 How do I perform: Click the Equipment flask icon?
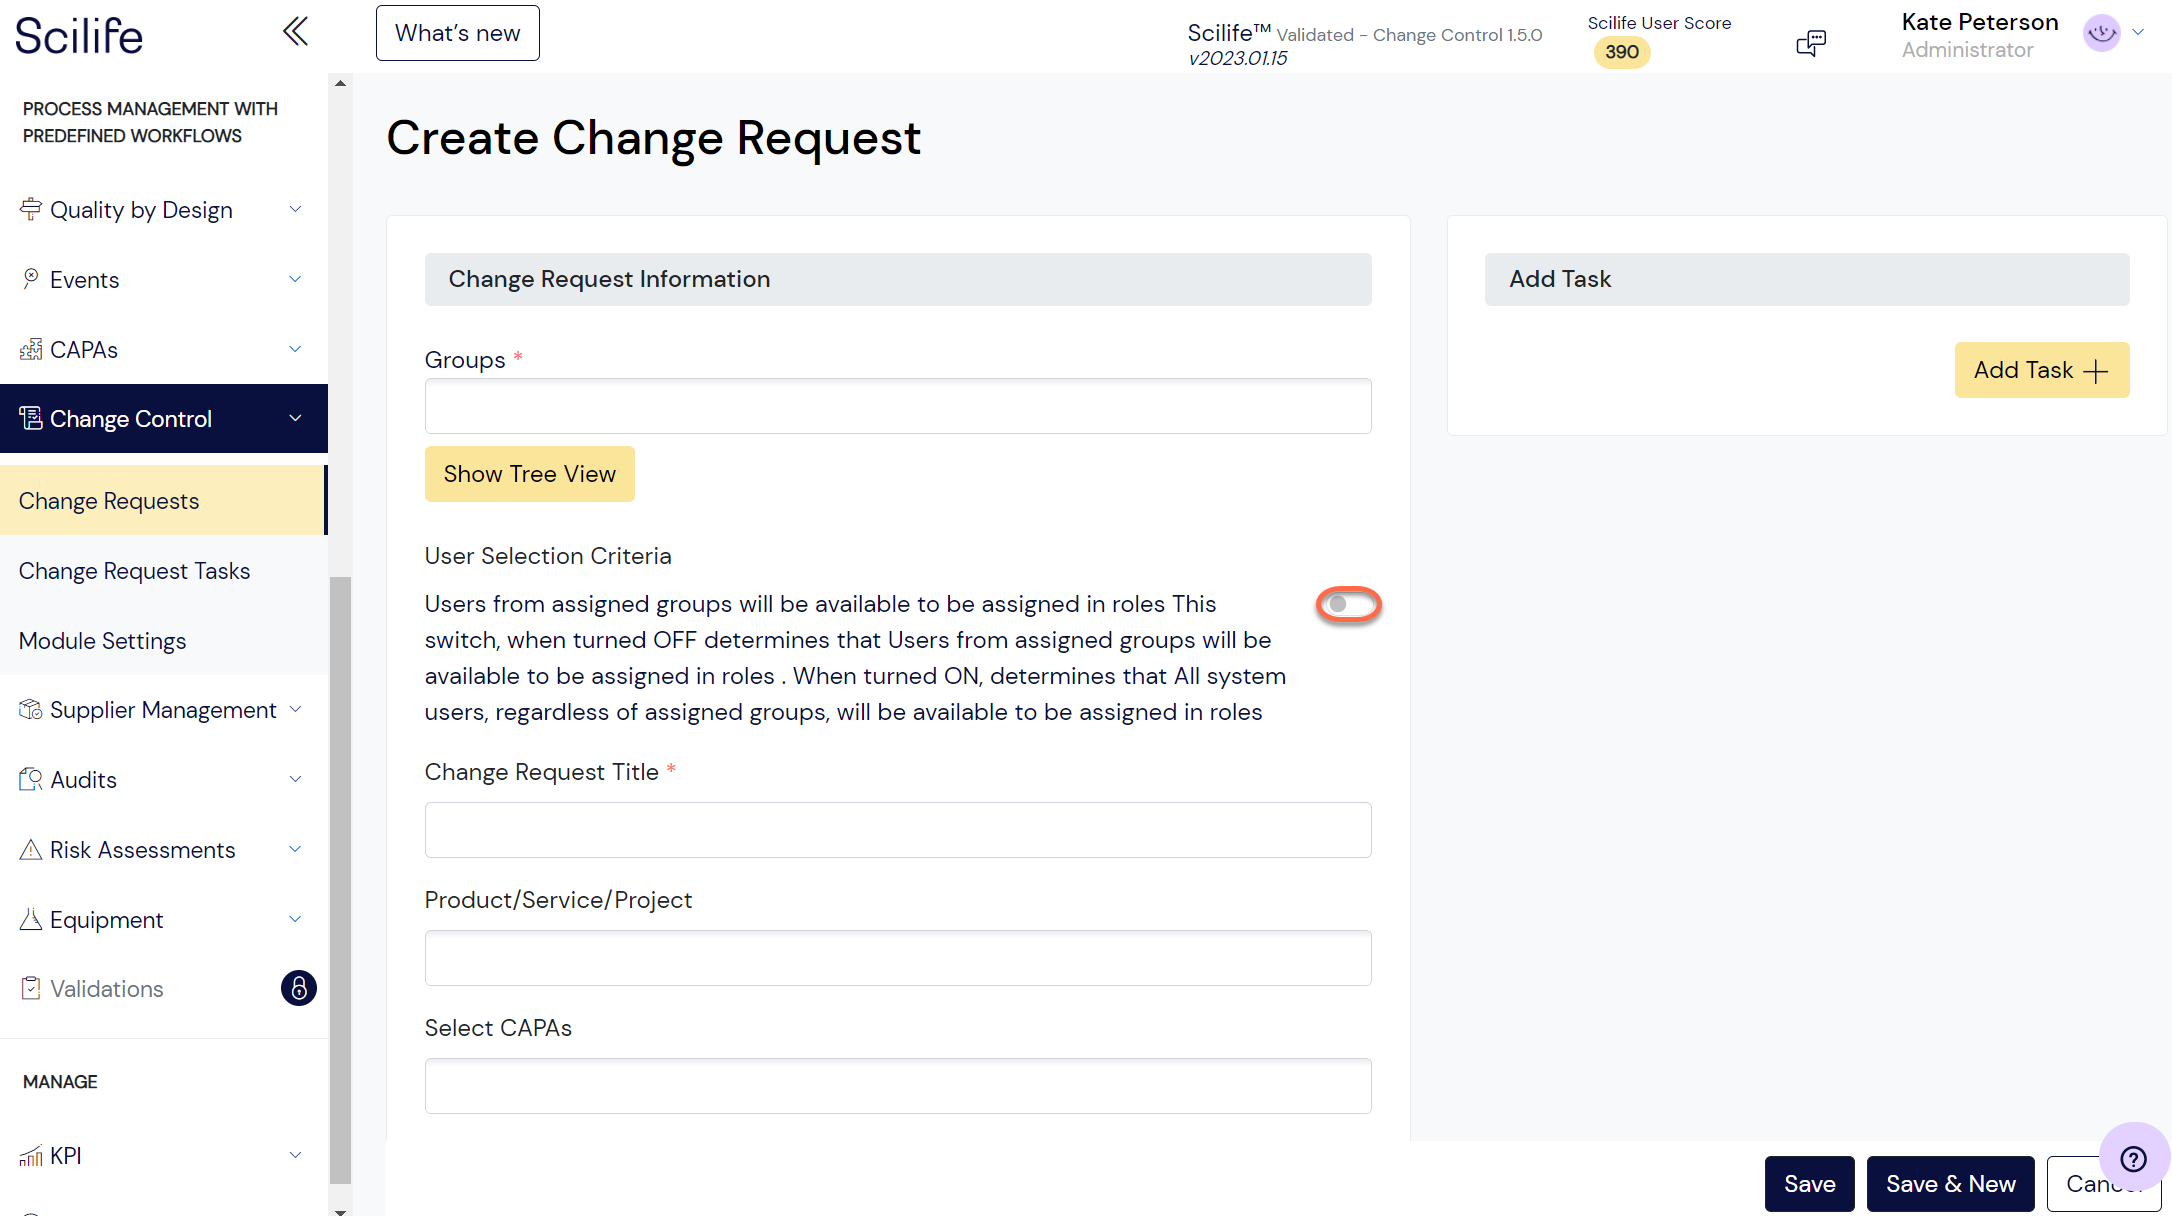31,919
